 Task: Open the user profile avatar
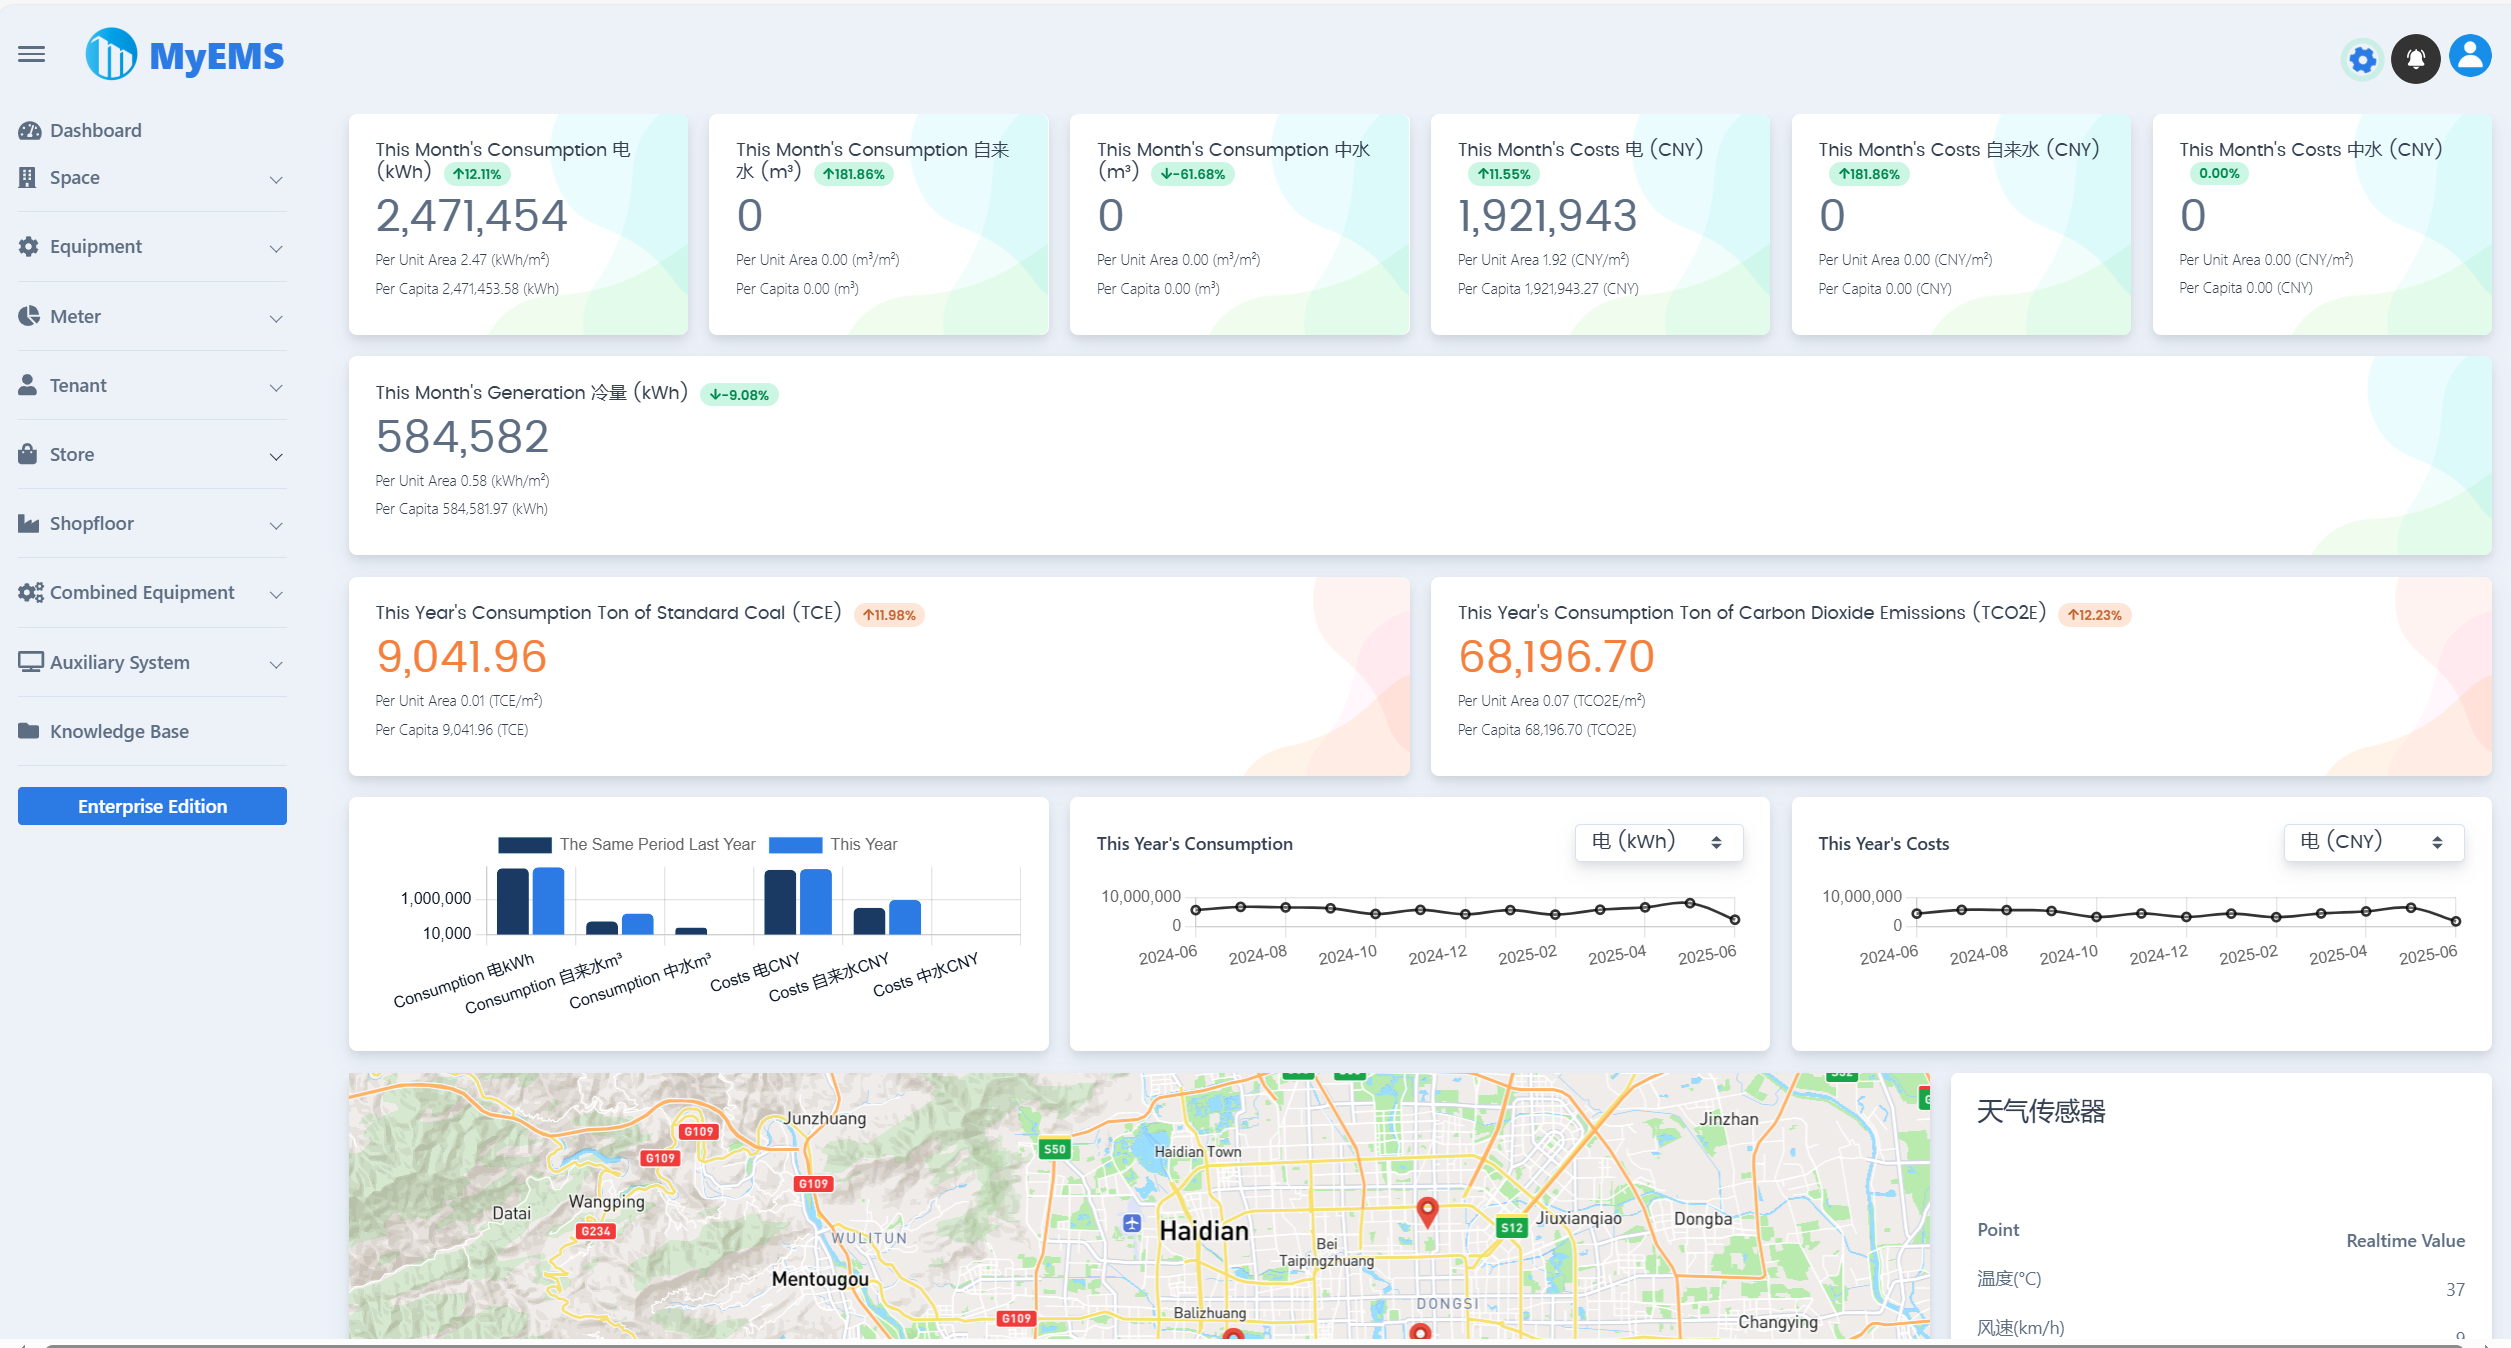pyautogui.click(x=2469, y=57)
